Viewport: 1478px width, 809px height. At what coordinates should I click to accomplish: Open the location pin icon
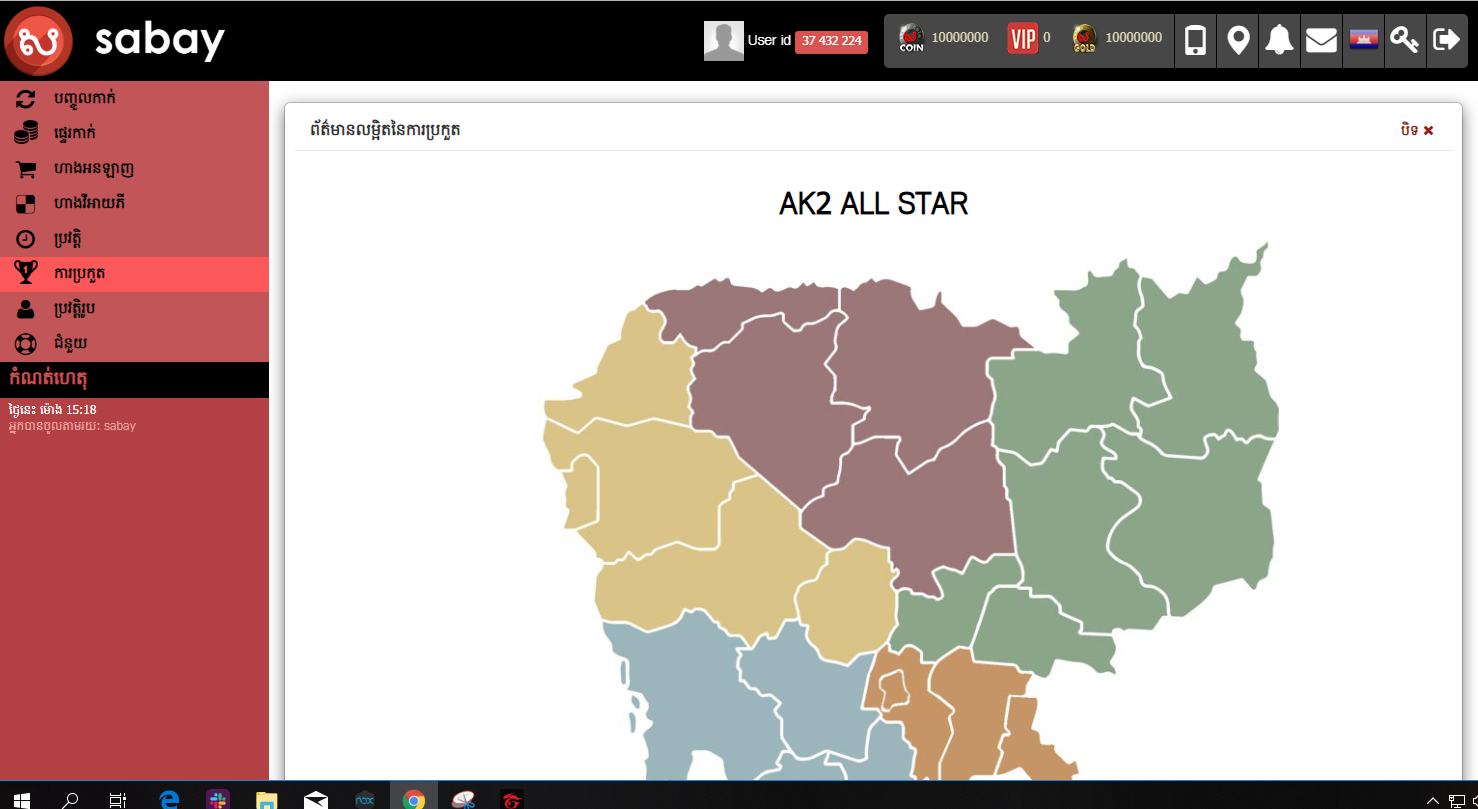click(x=1238, y=40)
